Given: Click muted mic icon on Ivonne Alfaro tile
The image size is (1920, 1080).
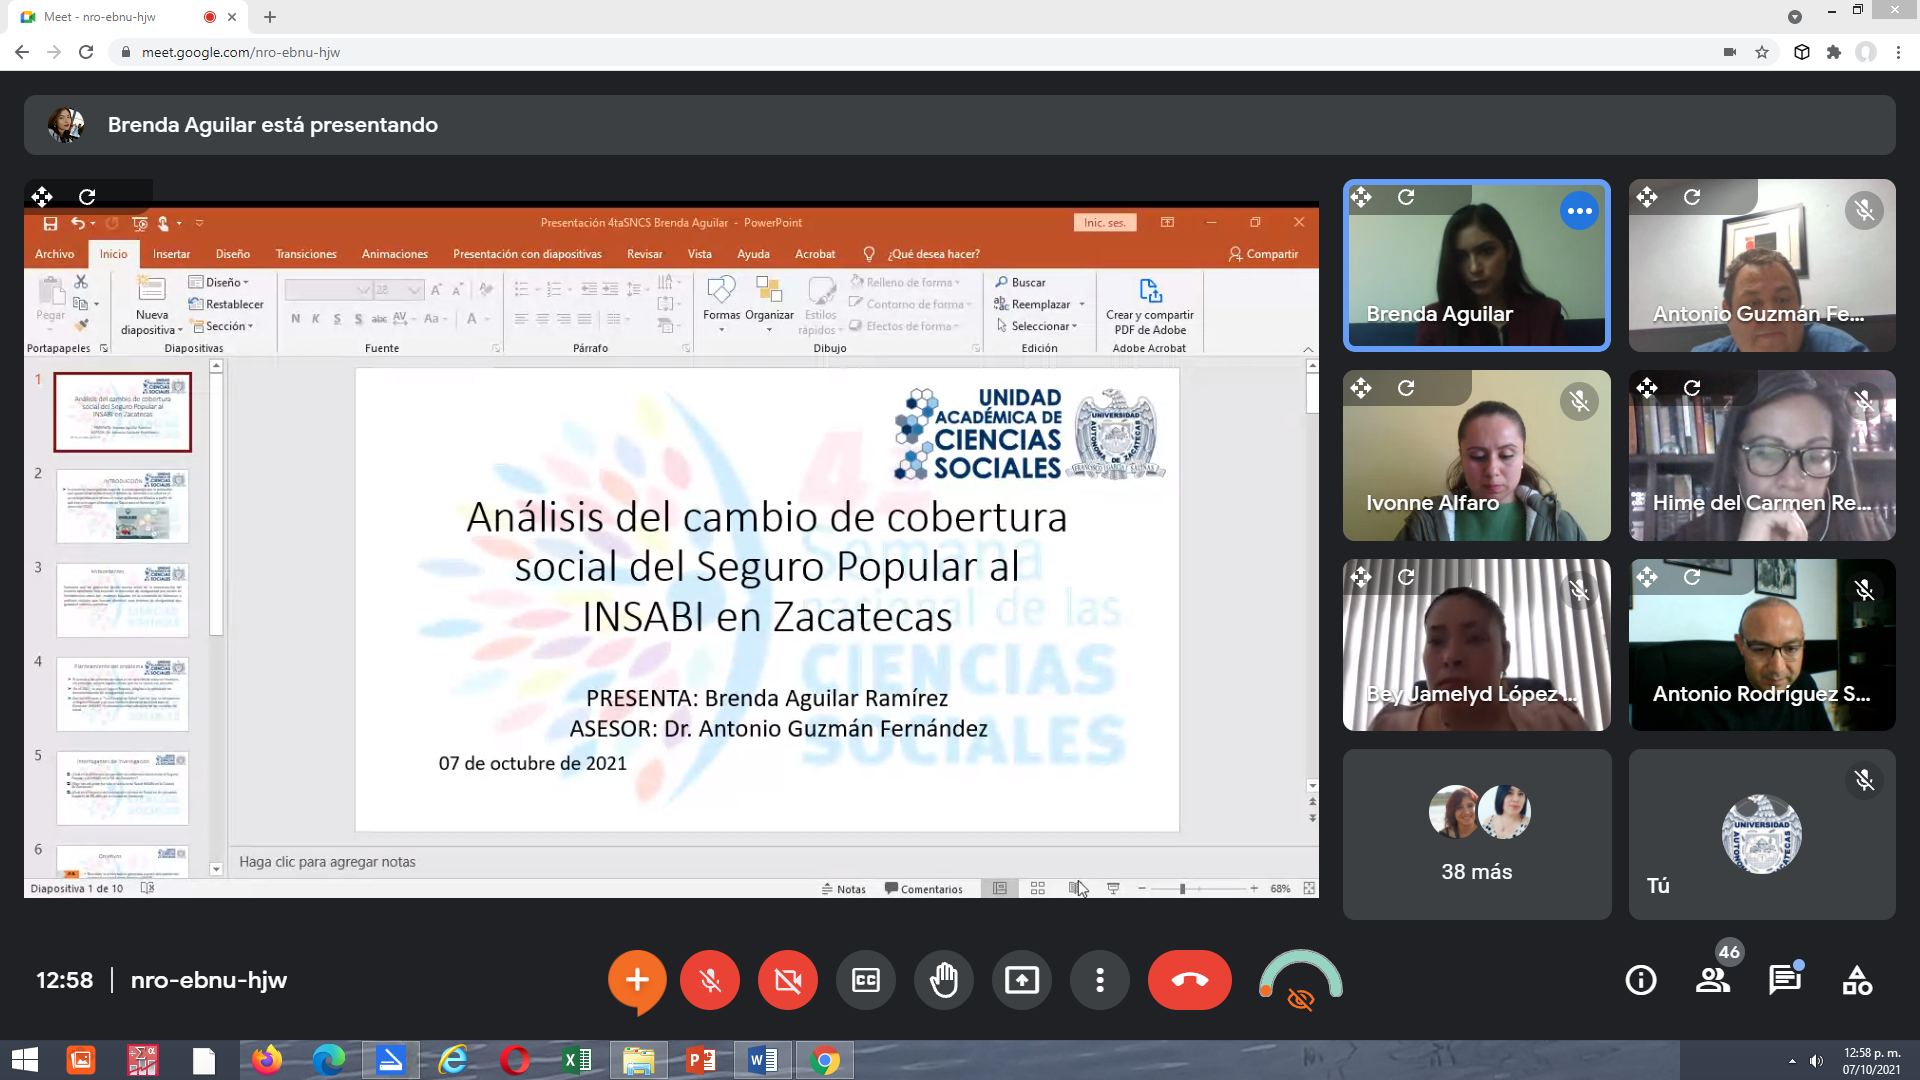Looking at the screenshot, I should (x=1579, y=402).
